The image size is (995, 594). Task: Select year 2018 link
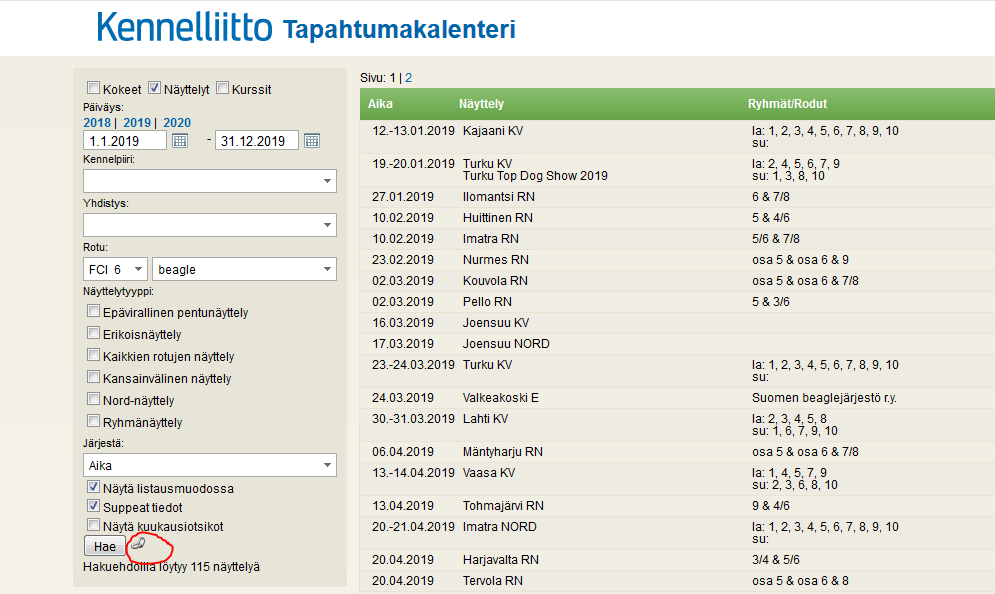pos(97,122)
